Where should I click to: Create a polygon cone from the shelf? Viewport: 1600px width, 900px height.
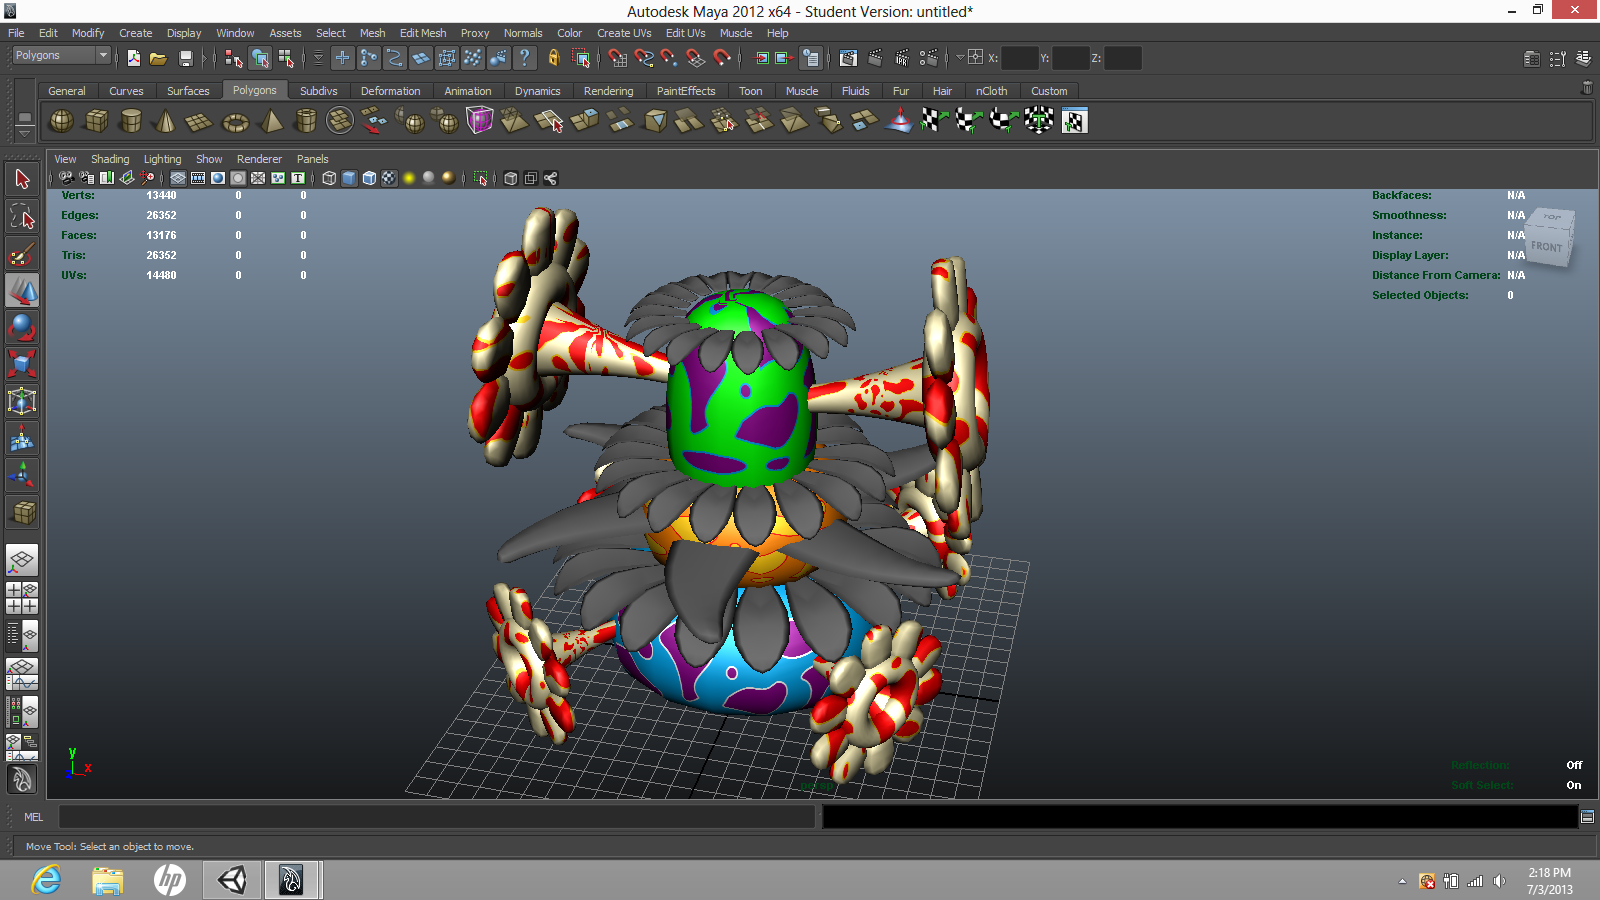(x=165, y=121)
